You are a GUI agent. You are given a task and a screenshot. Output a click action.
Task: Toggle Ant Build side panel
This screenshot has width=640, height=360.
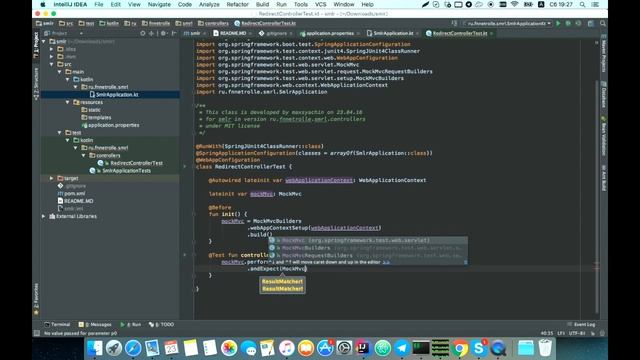pos(603,178)
